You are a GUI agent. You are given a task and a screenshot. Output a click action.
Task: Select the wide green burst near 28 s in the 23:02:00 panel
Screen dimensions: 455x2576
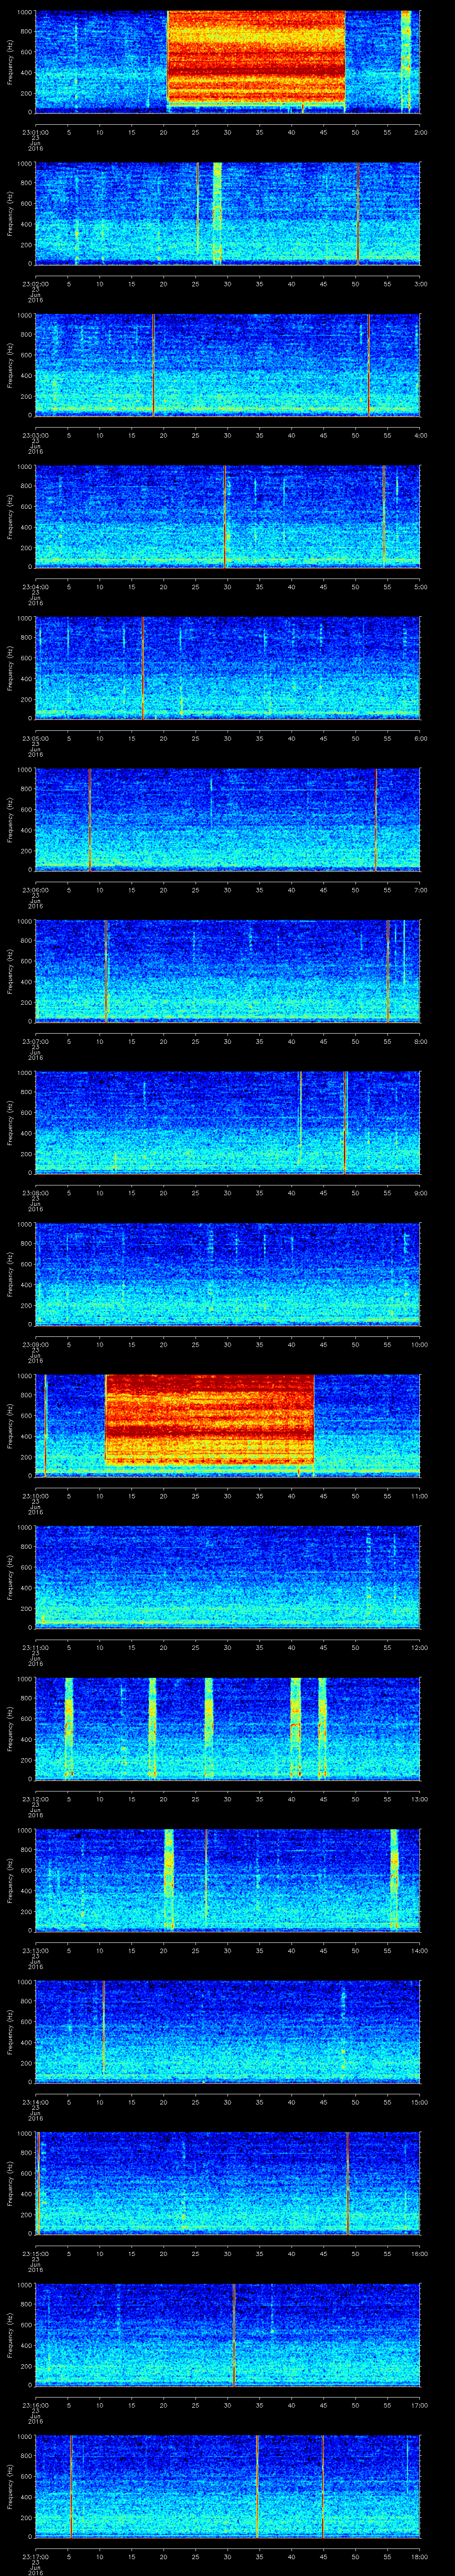[x=217, y=212]
